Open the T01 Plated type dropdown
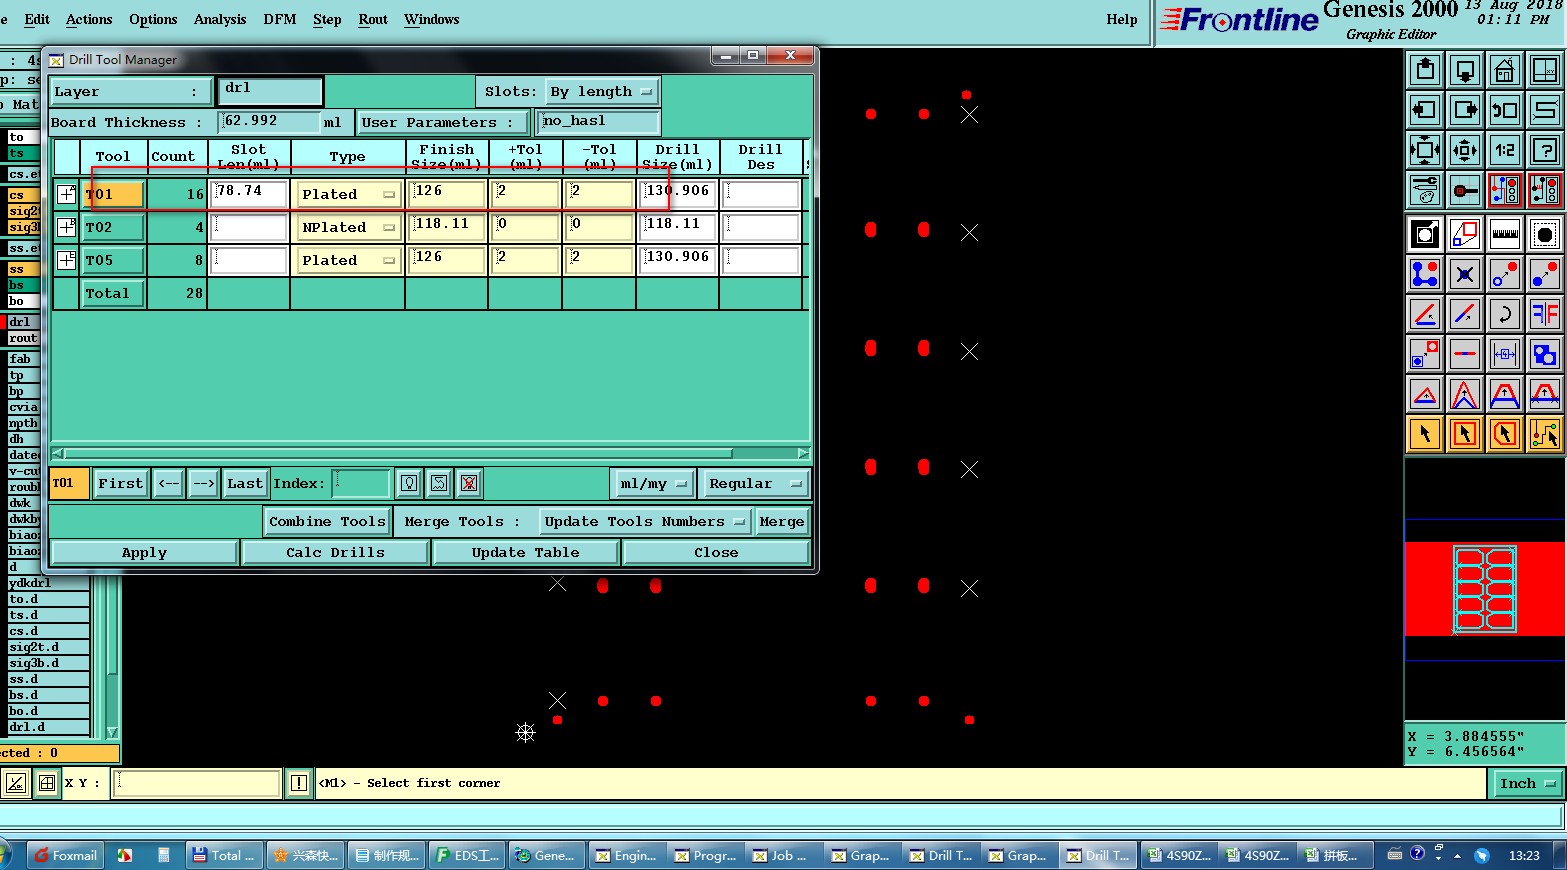 [x=348, y=195]
